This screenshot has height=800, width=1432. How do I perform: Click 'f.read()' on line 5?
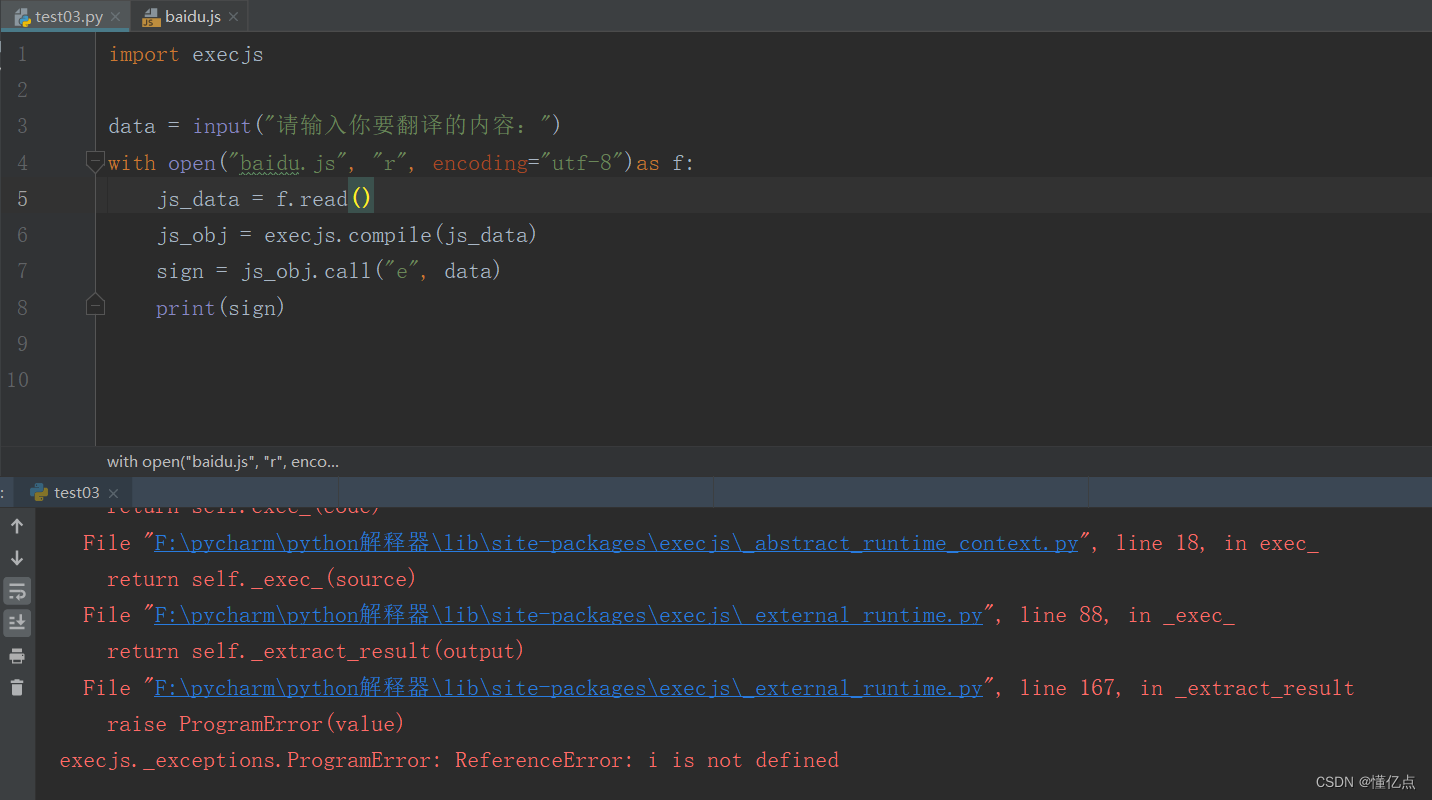click(324, 199)
